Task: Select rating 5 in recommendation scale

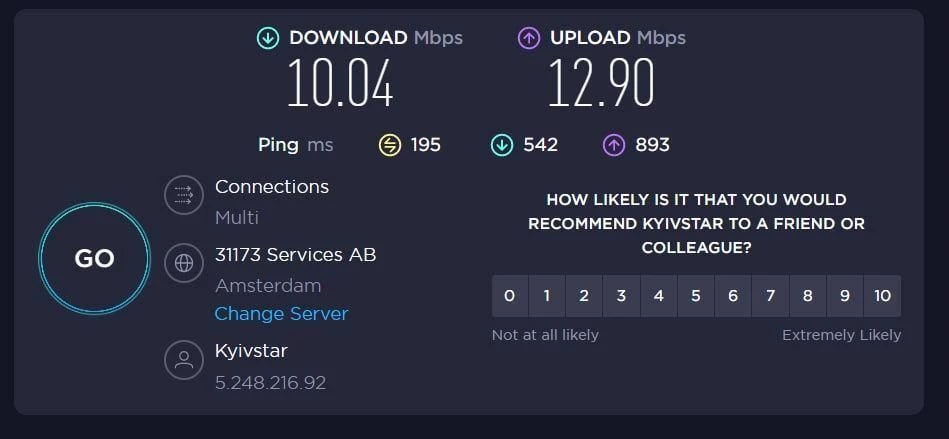Action: [x=696, y=296]
